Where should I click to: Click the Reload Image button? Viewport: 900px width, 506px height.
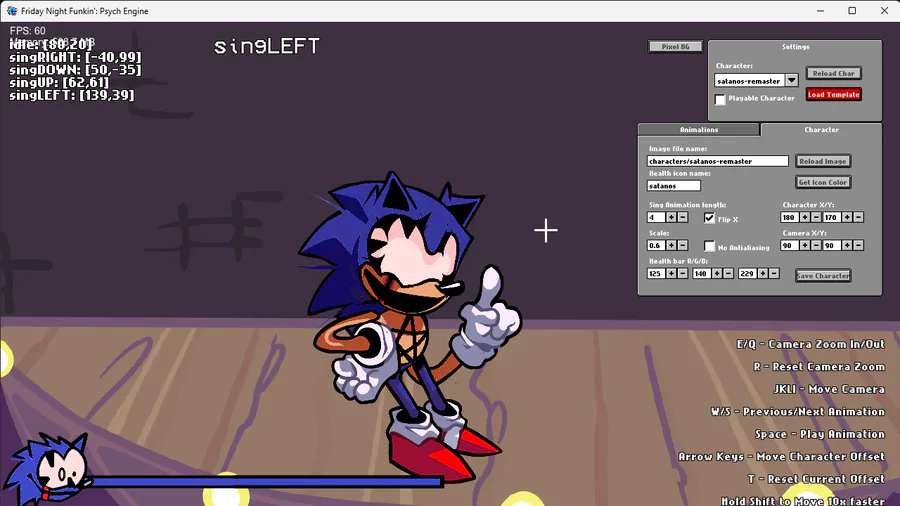[823, 161]
